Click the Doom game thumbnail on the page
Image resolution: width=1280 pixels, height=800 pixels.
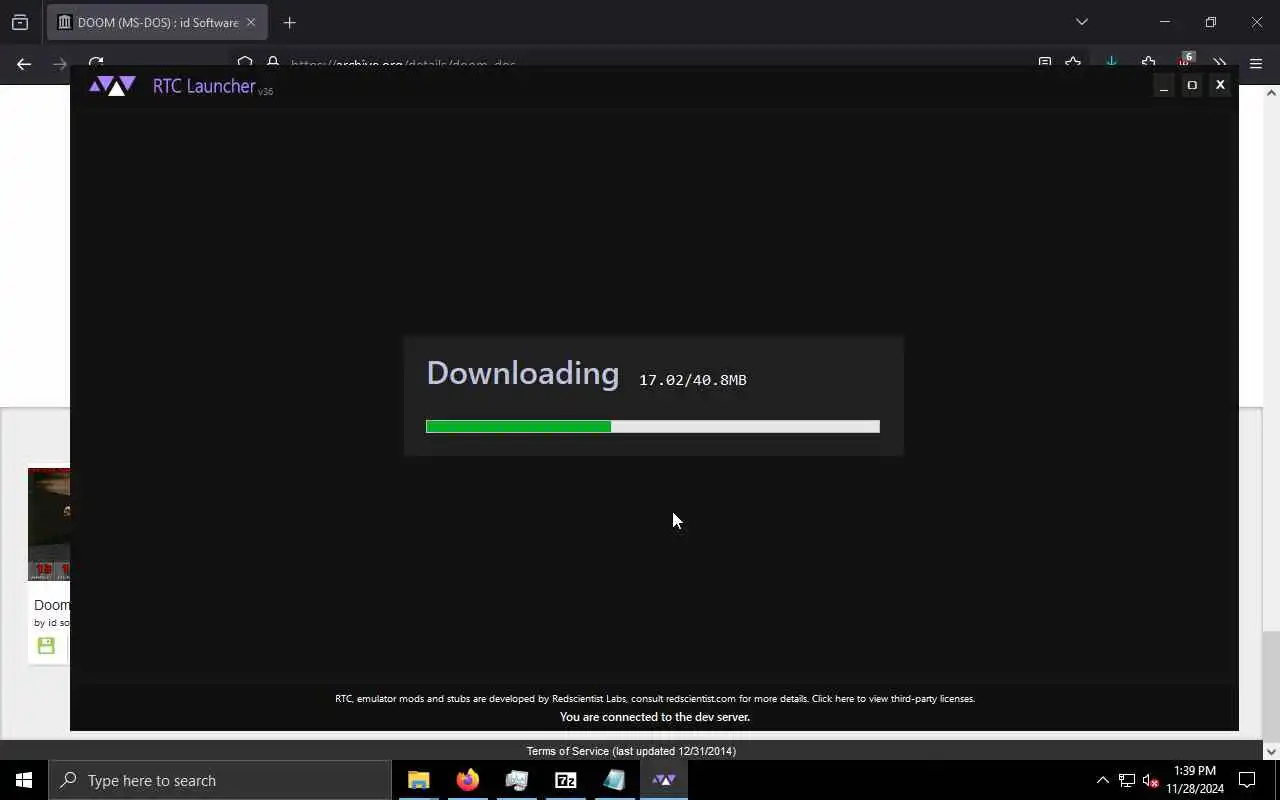[49, 524]
